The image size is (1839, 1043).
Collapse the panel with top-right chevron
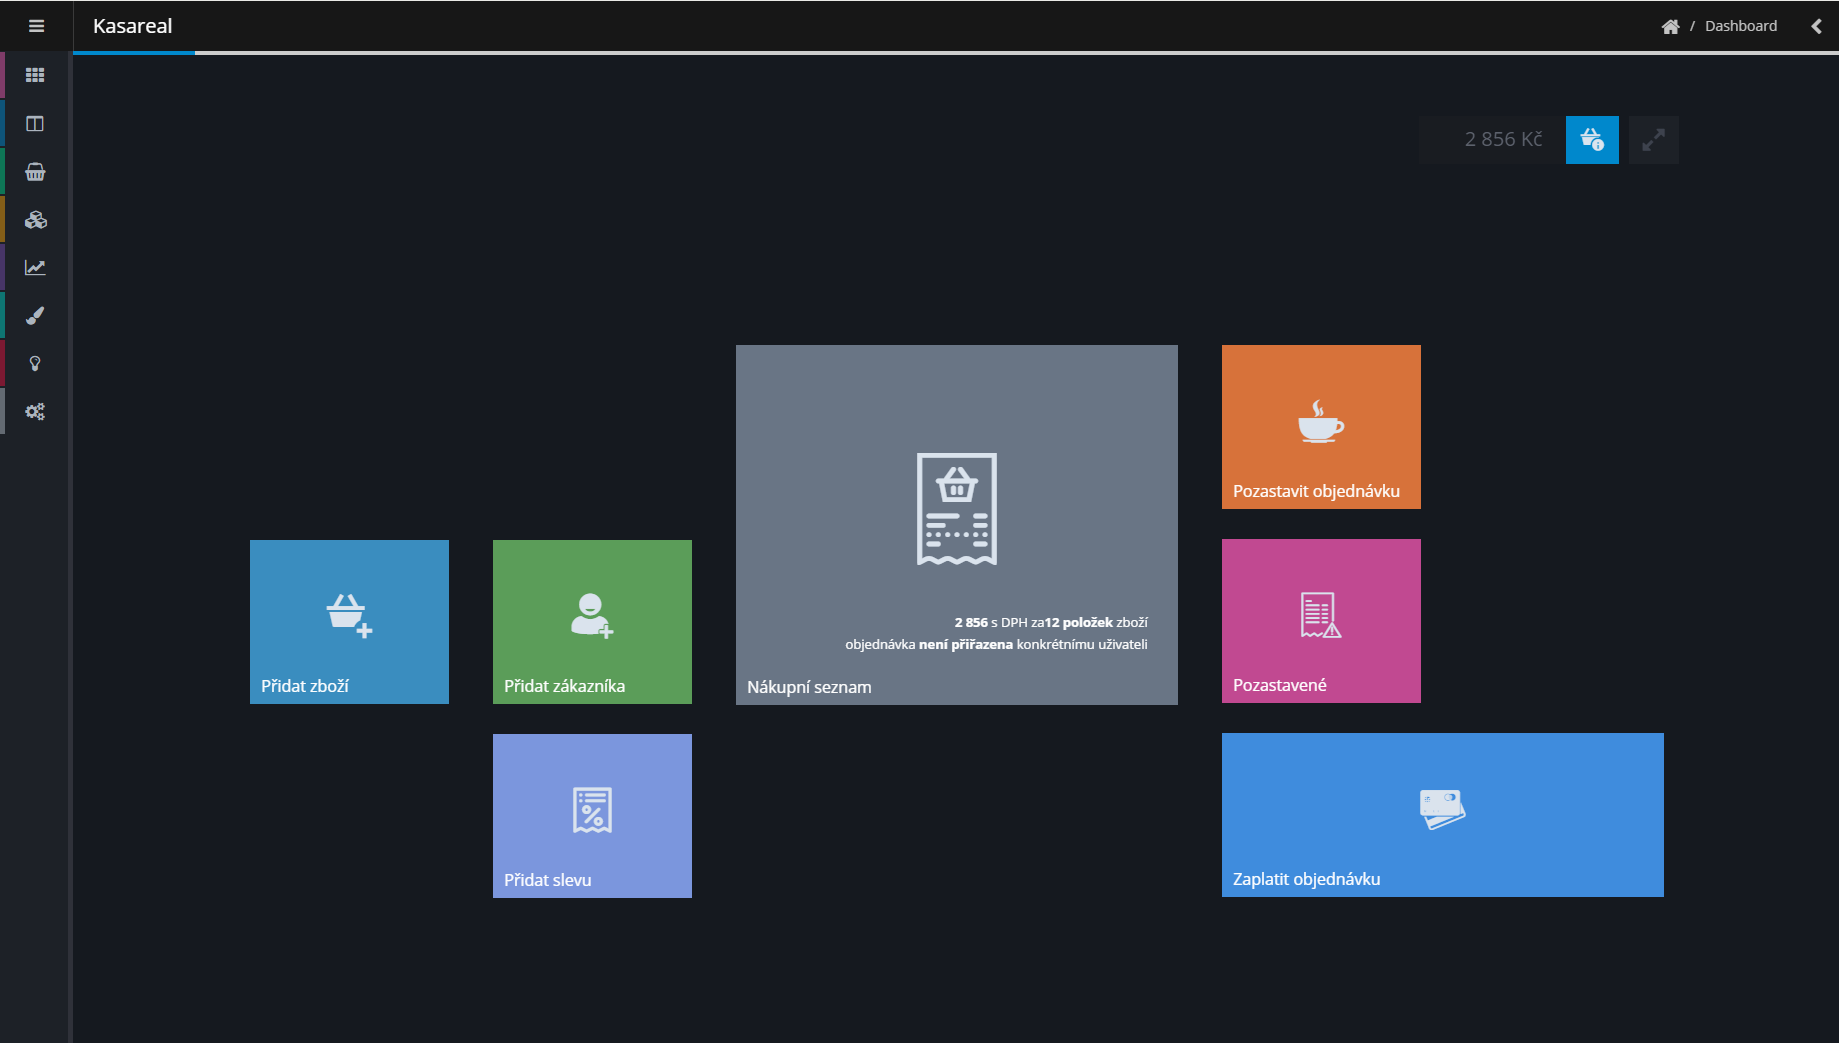[x=1816, y=26]
